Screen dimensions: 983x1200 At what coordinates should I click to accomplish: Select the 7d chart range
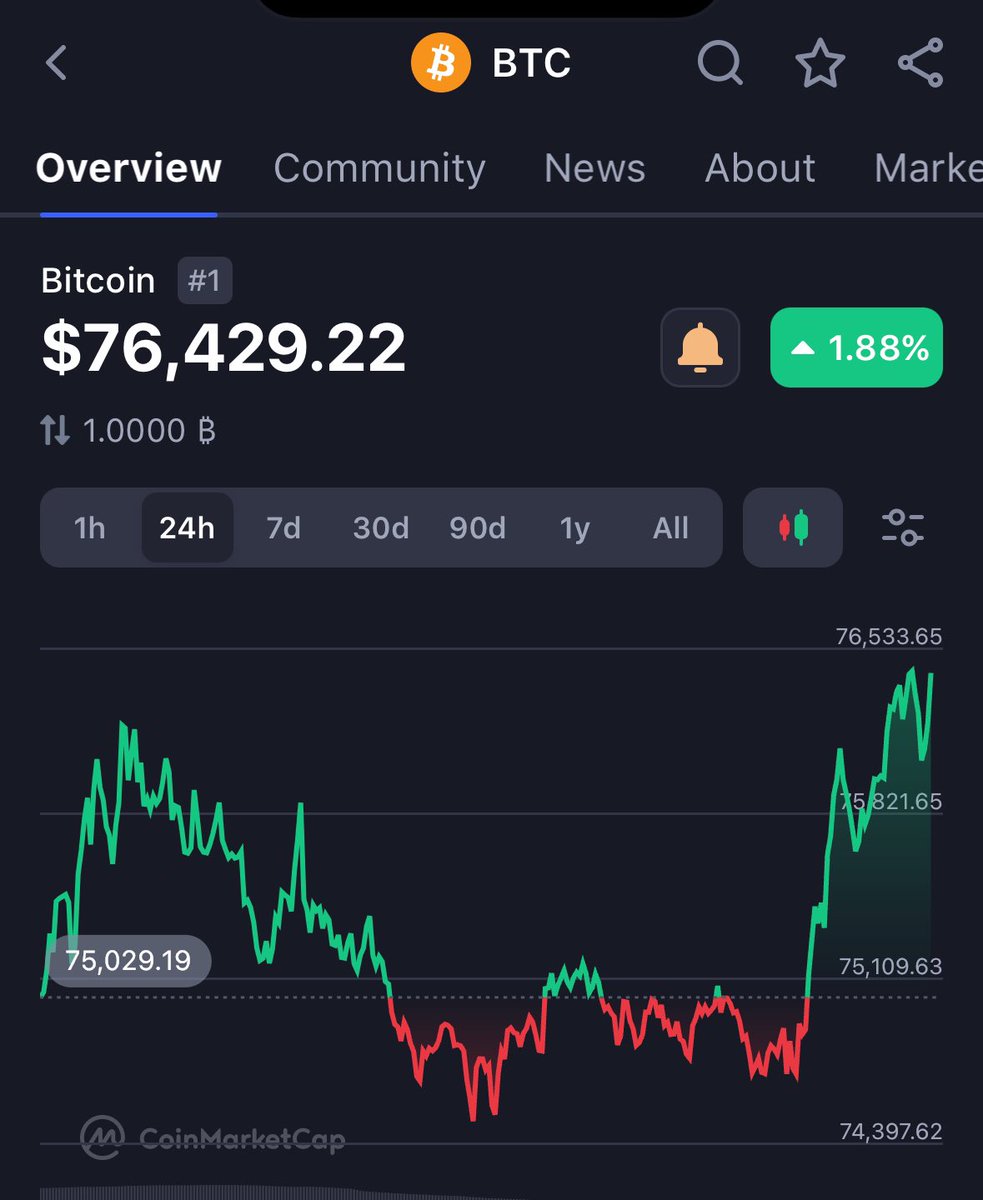click(283, 527)
